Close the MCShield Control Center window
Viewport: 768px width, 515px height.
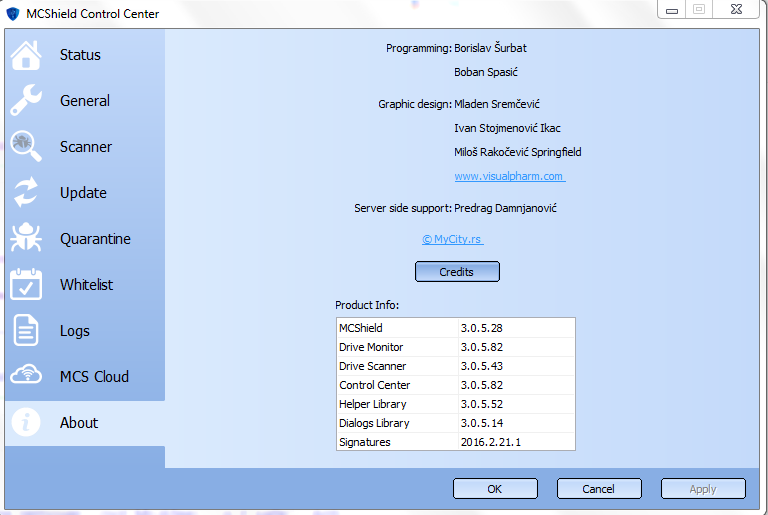(736, 9)
